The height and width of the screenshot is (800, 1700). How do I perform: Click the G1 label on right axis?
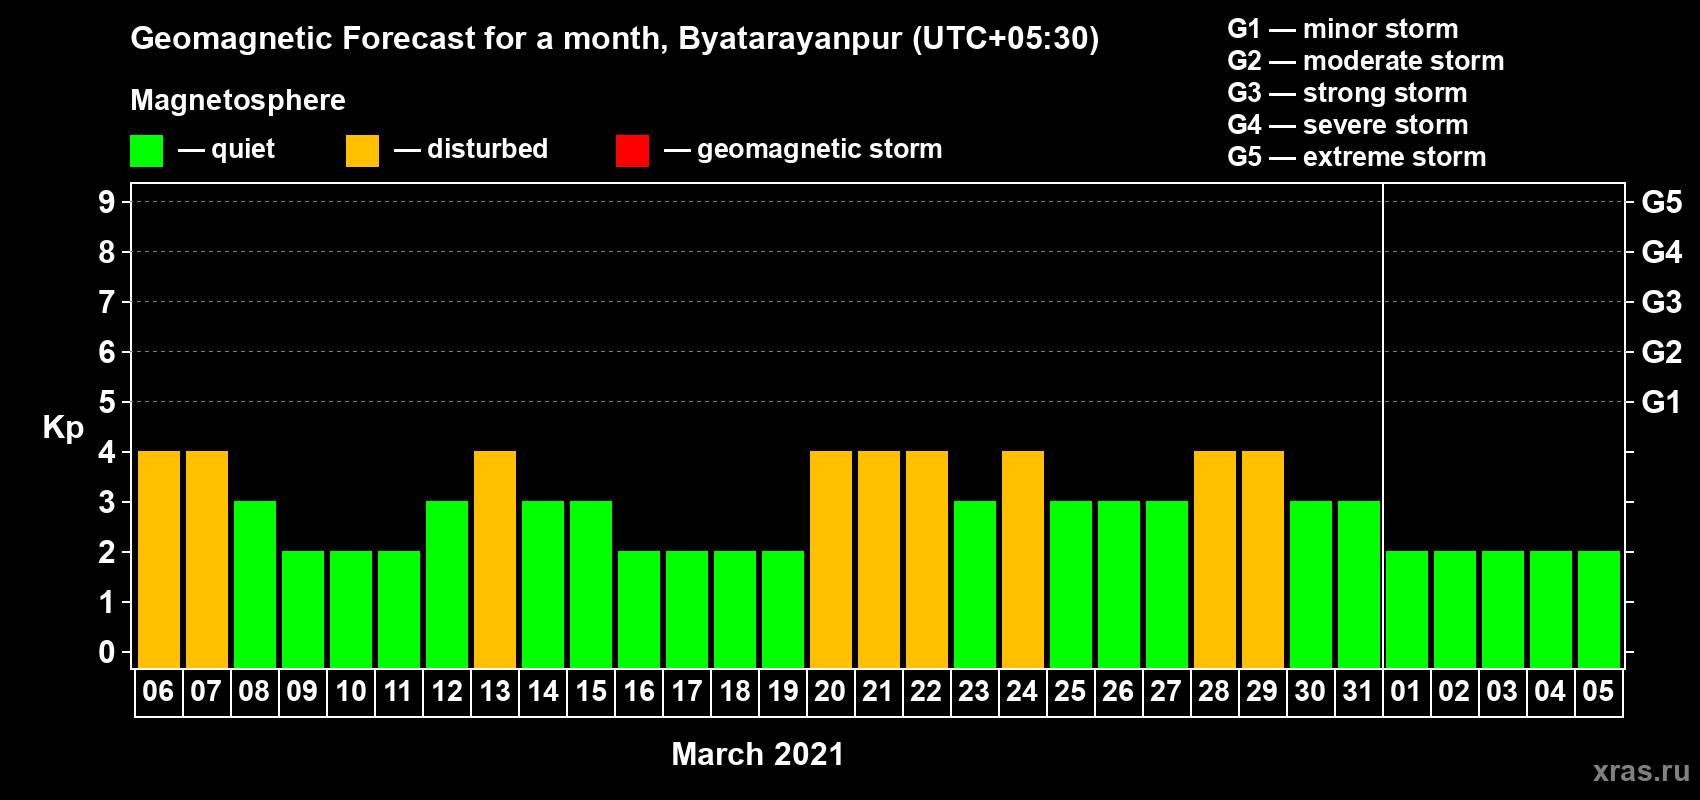(x=1661, y=402)
